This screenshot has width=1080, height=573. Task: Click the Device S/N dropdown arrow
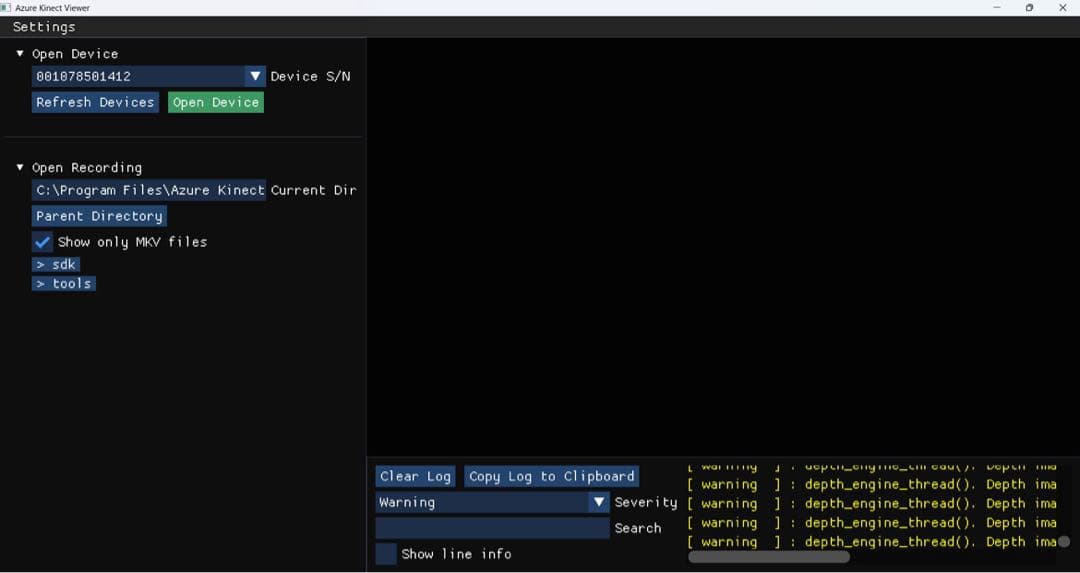pos(255,76)
